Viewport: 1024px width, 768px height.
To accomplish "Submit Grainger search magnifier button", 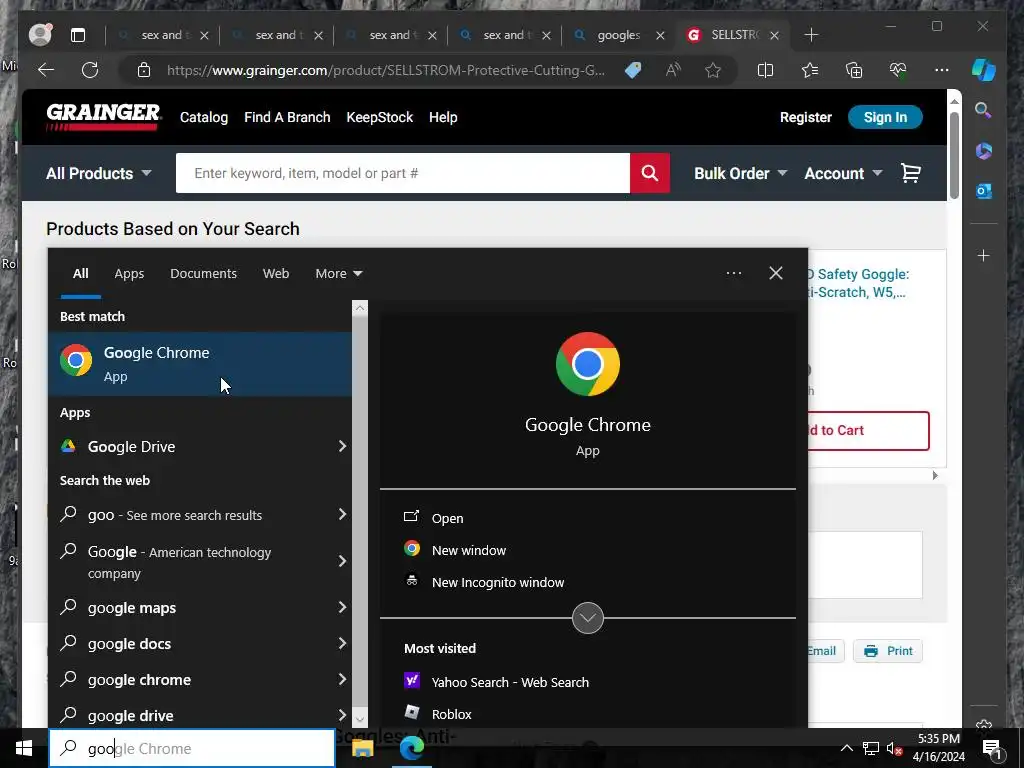I will coord(650,173).
